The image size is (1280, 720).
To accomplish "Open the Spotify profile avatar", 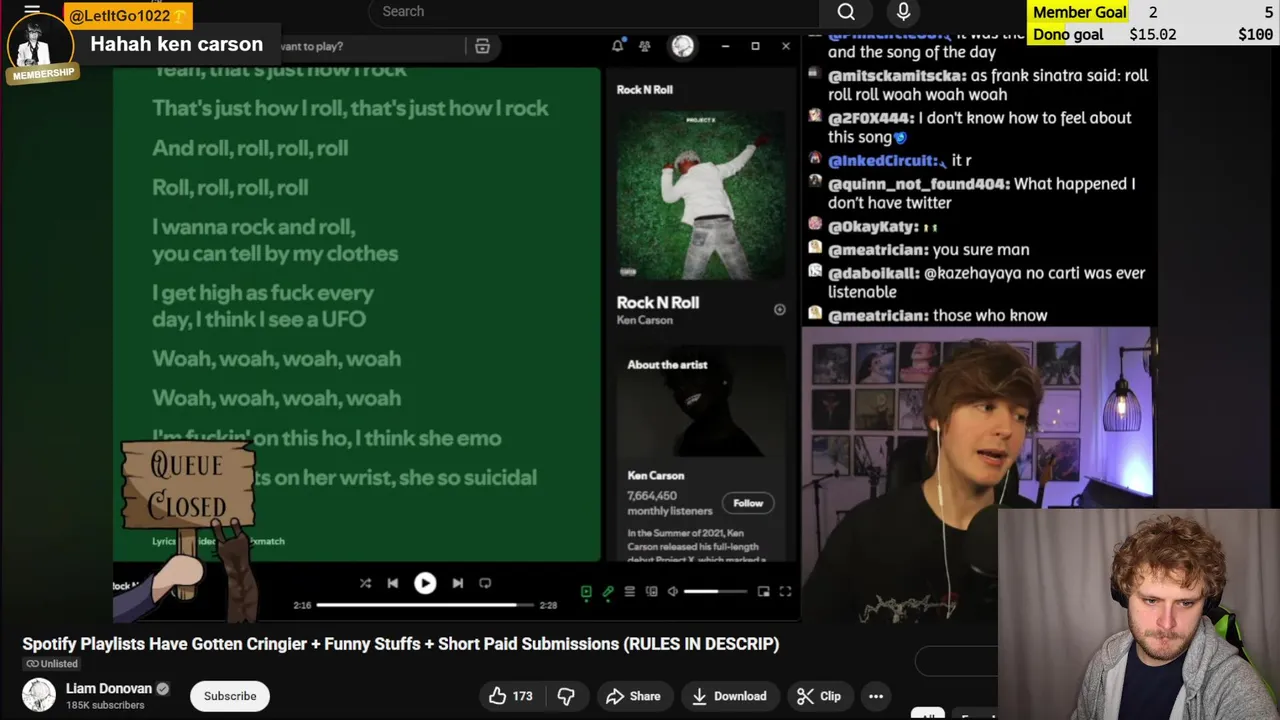I will point(683,46).
